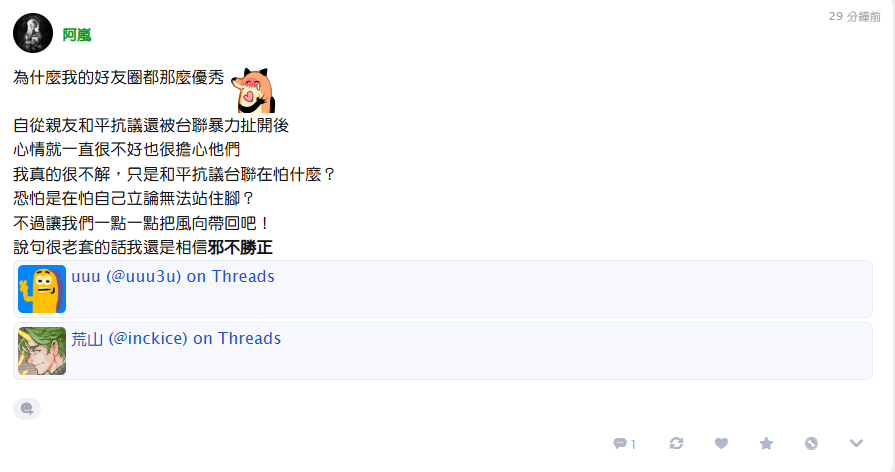The width and height of the screenshot is (895, 472).
Task: Open 阿嵐's profile avatar
Action: [x=33, y=33]
